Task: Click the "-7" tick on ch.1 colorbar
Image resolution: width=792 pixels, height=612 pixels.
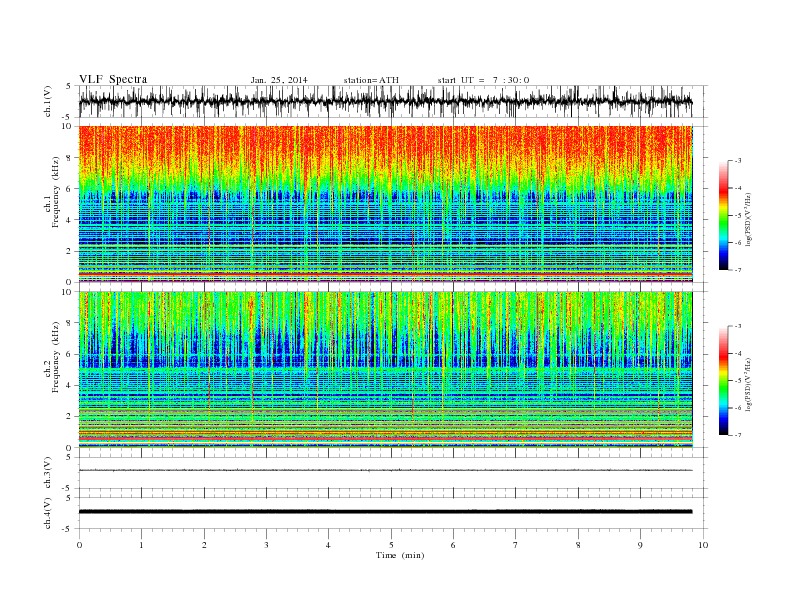Action: (x=738, y=270)
